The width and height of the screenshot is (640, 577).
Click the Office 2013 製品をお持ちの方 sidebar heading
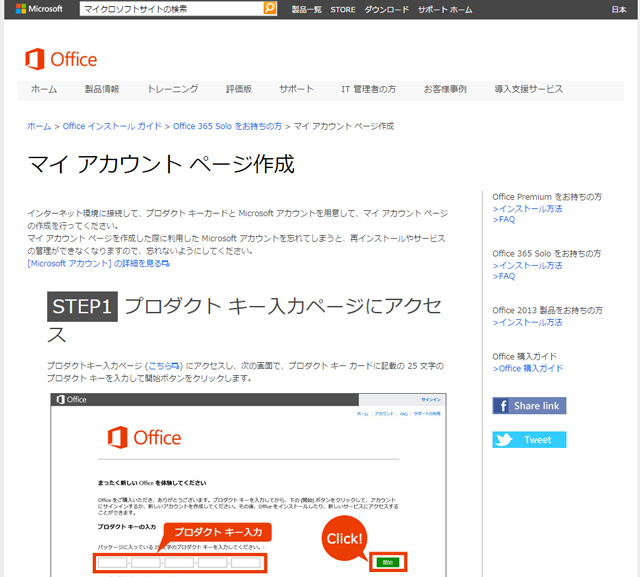(x=547, y=310)
